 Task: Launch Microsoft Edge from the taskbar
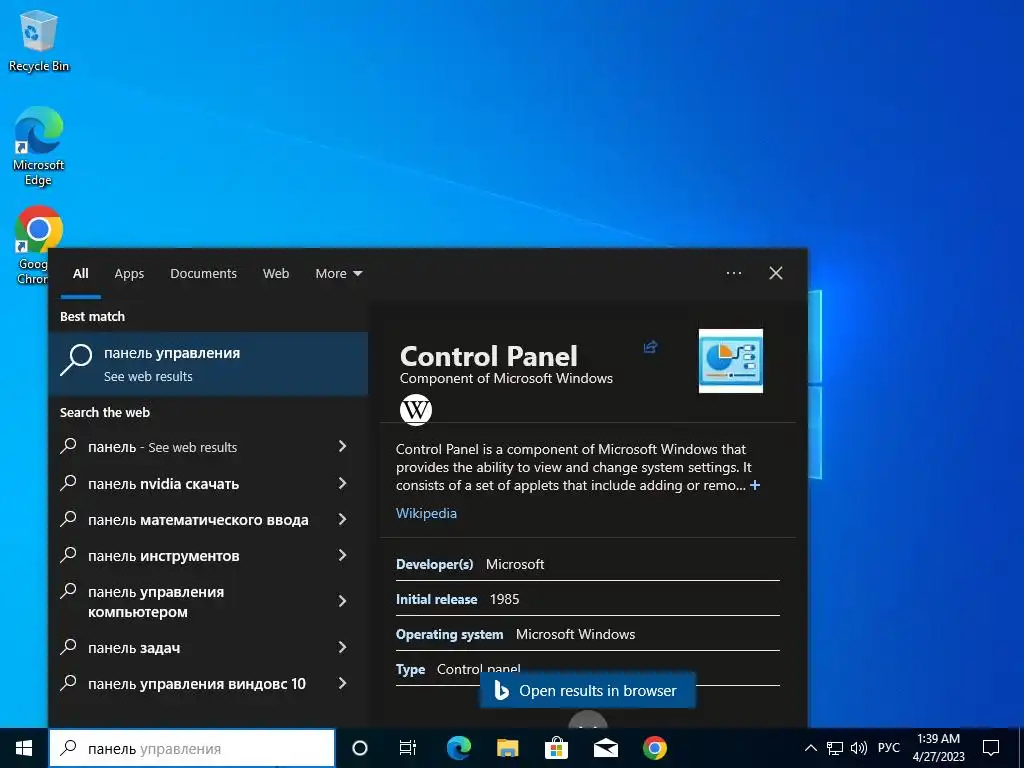(458, 748)
